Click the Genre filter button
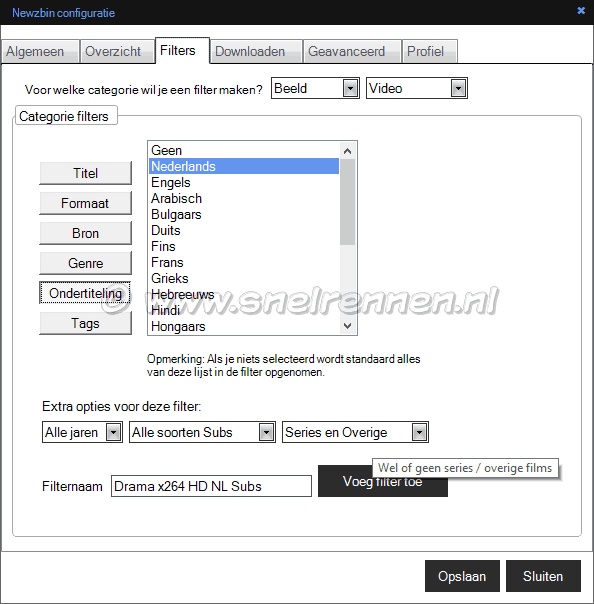 coord(86,263)
